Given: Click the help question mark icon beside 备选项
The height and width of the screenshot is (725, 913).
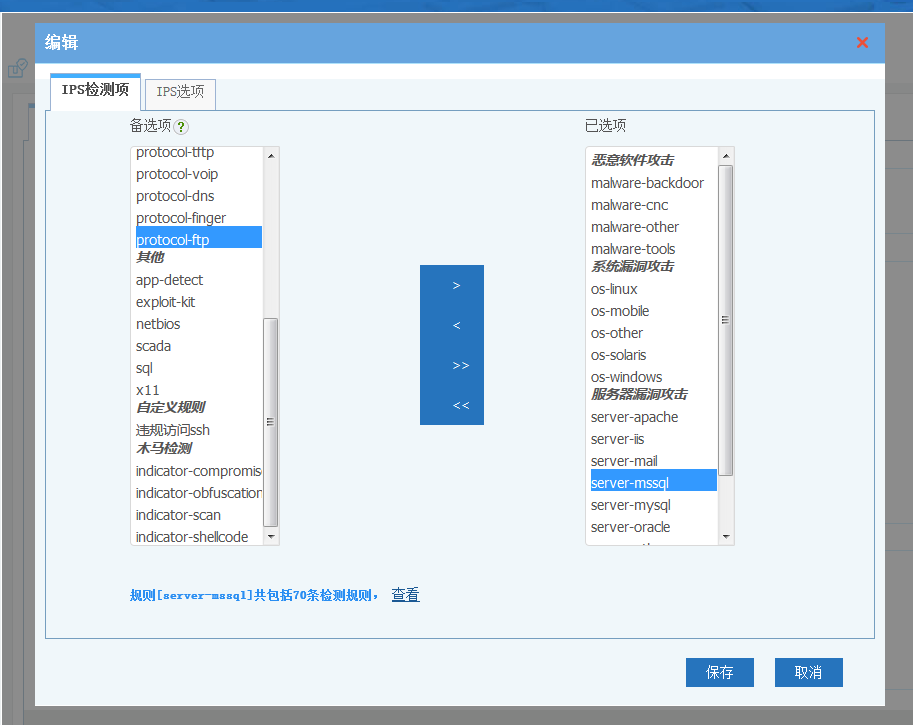Looking at the screenshot, I should click(181, 126).
